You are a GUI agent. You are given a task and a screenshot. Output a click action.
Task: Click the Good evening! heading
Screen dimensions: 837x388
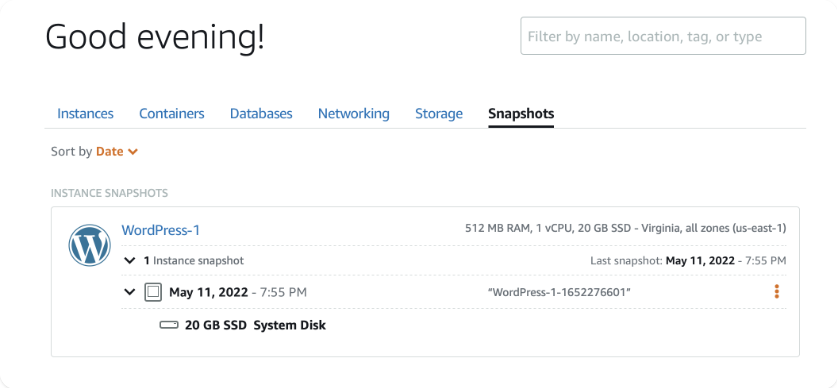tap(155, 37)
